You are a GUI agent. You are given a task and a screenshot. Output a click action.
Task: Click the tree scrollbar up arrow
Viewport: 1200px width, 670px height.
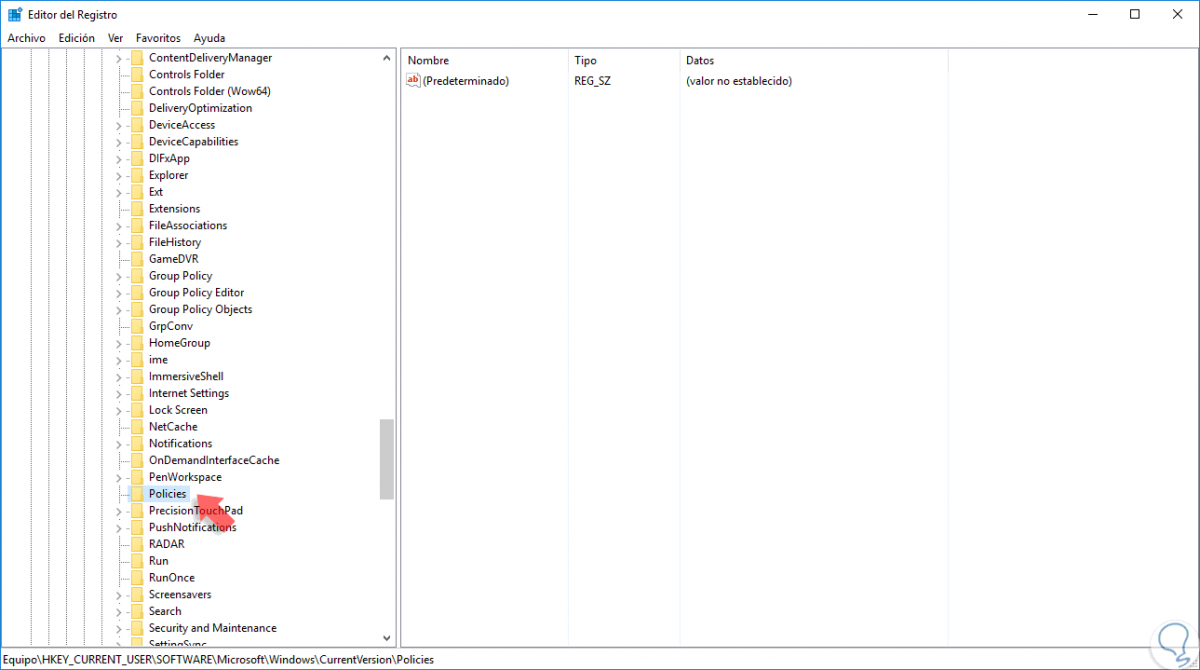(387, 58)
